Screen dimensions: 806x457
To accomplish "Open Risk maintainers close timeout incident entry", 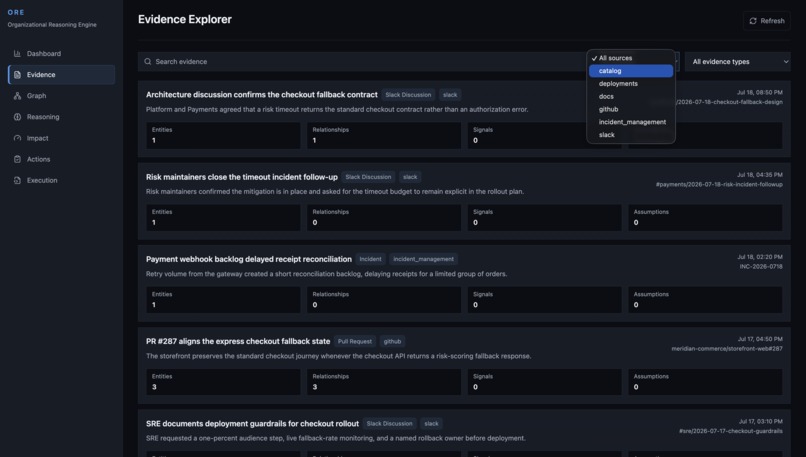I will point(242,177).
